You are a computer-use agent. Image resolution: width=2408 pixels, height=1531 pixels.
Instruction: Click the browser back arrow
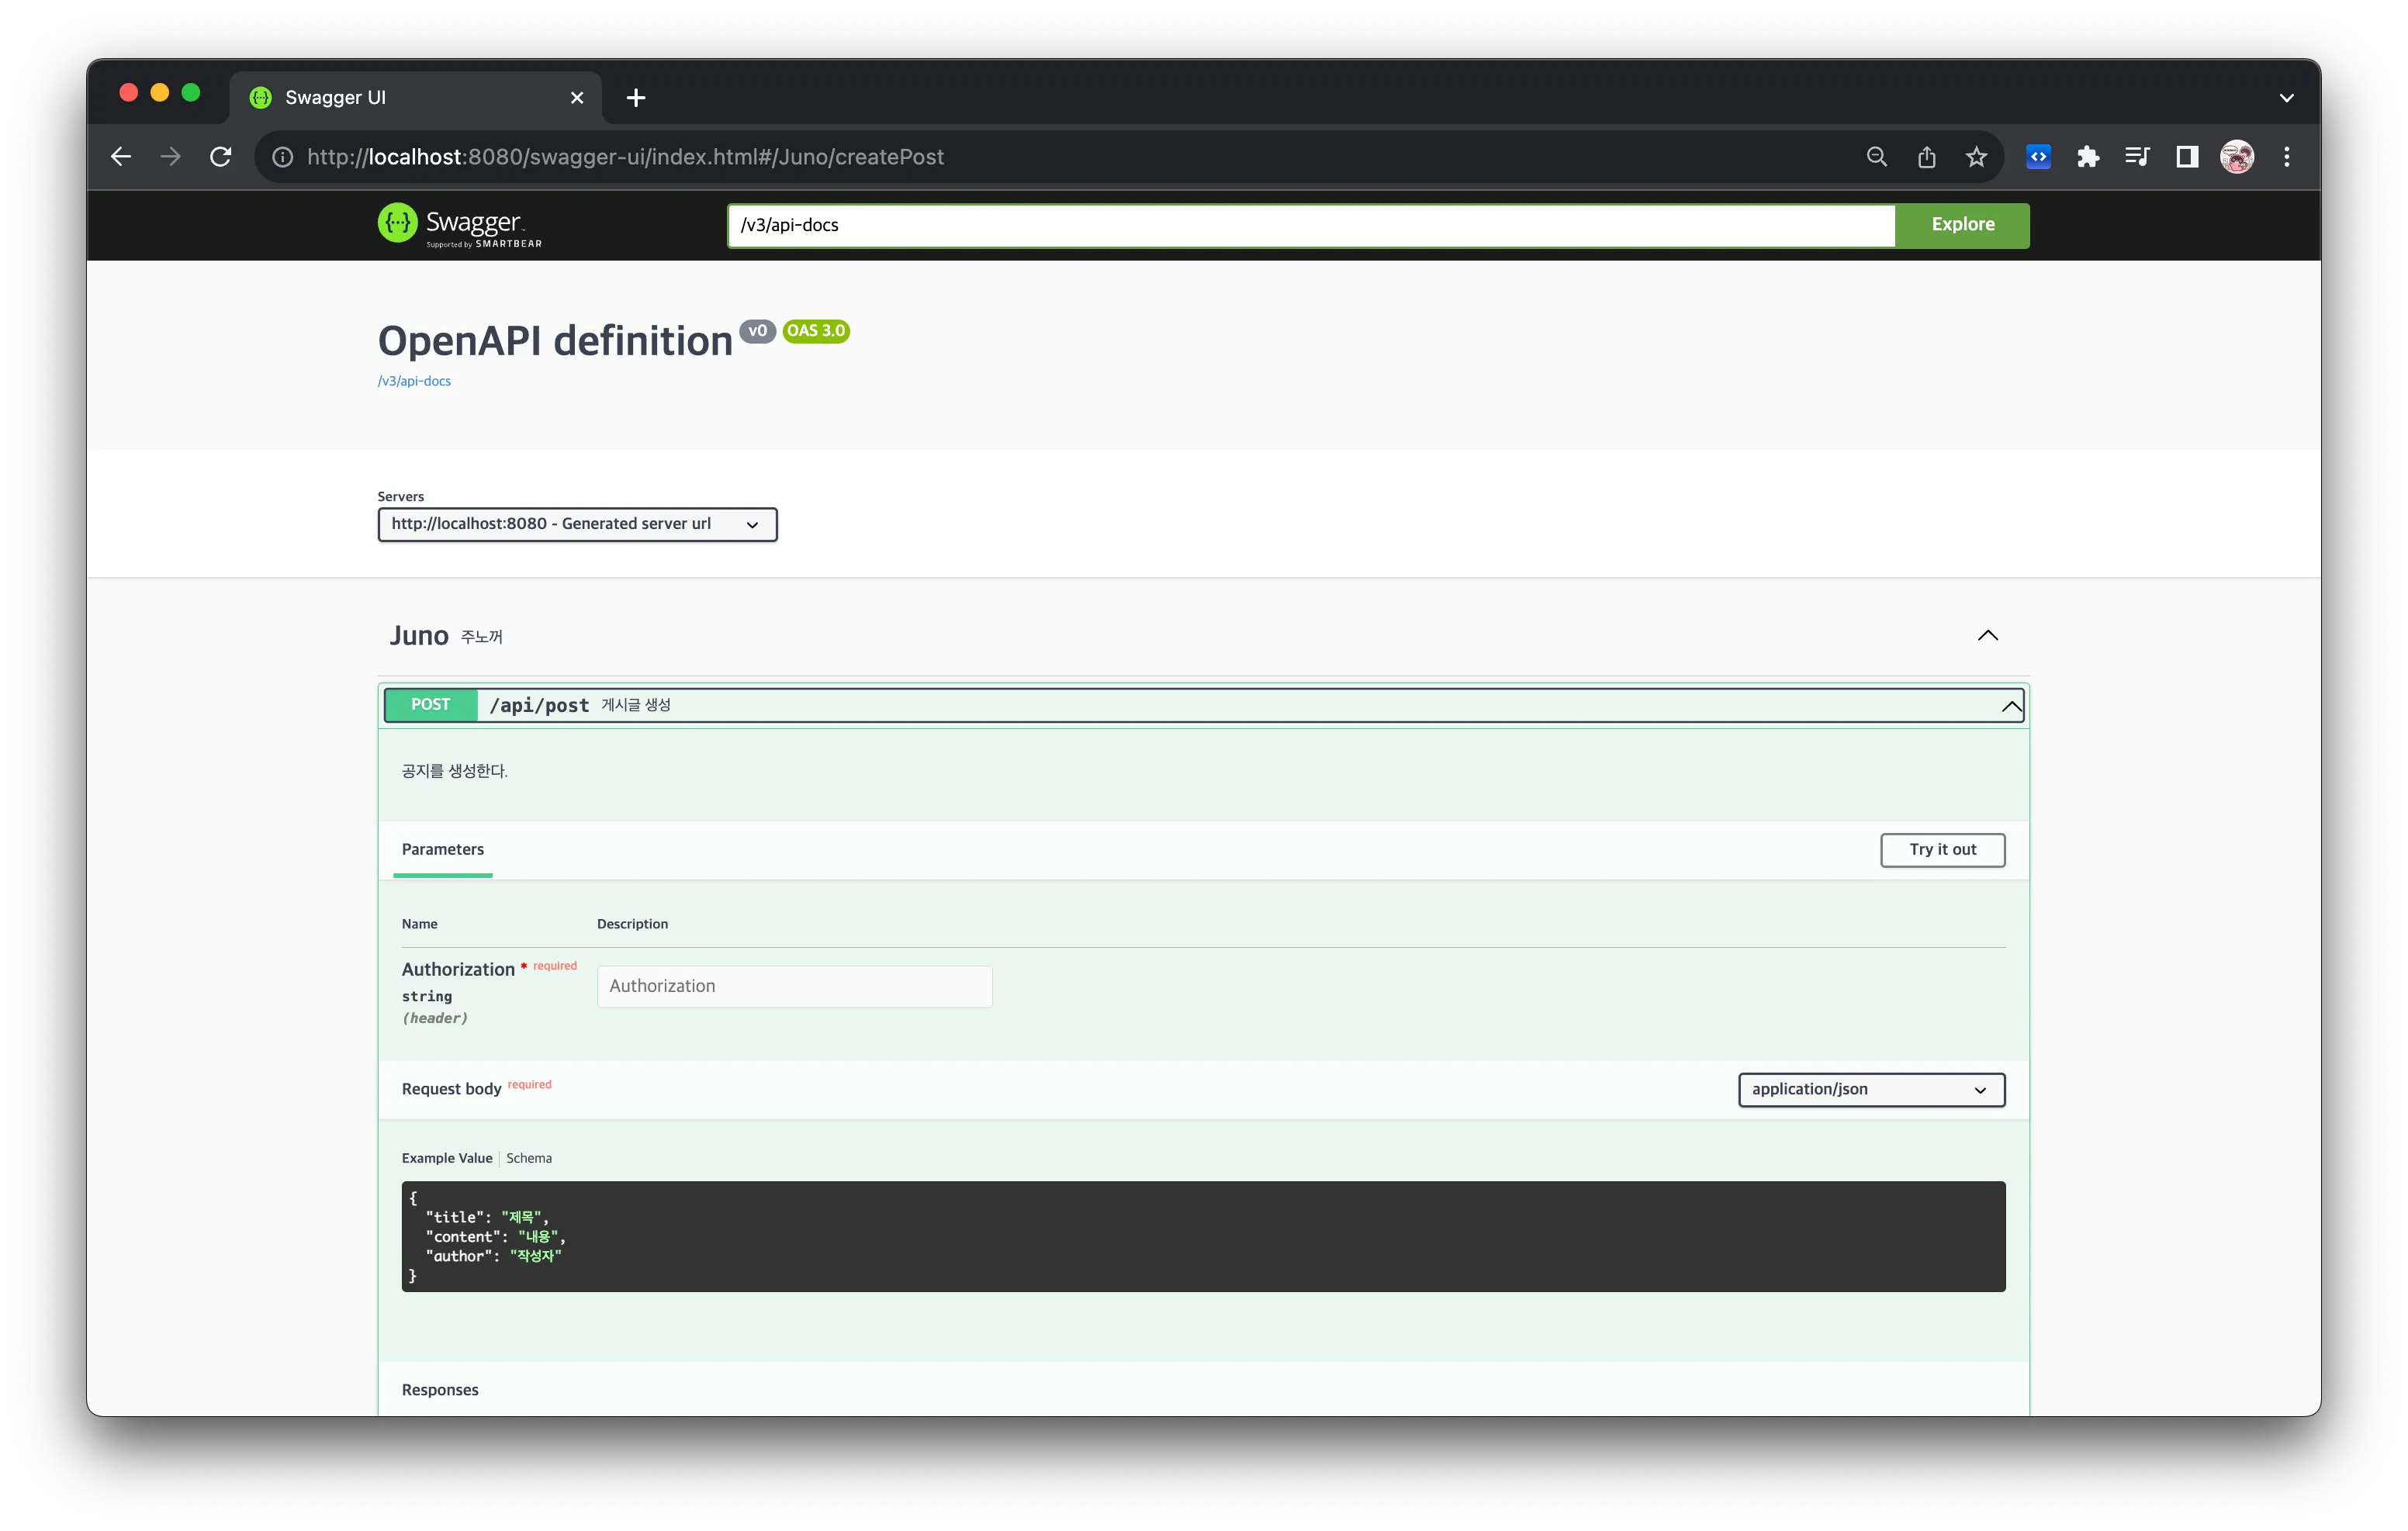pos(121,157)
